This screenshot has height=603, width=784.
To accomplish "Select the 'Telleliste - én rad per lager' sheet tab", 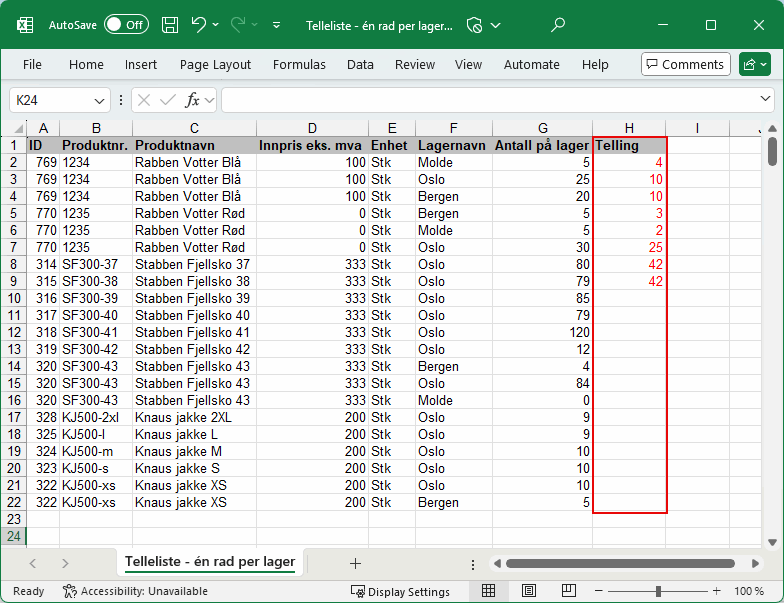I will pyautogui.click(x=210, y=562).
